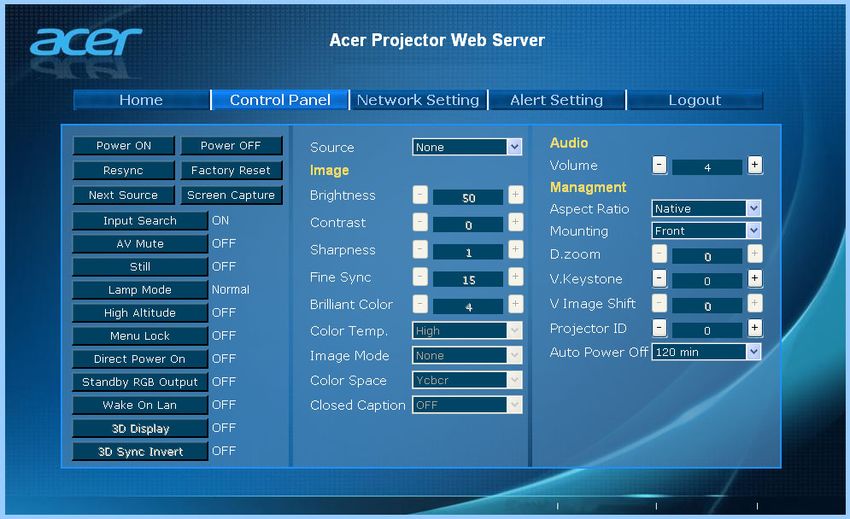850x519 pixels.
Task: Toggle Wake On Lan setting
Action: [140, 405]
